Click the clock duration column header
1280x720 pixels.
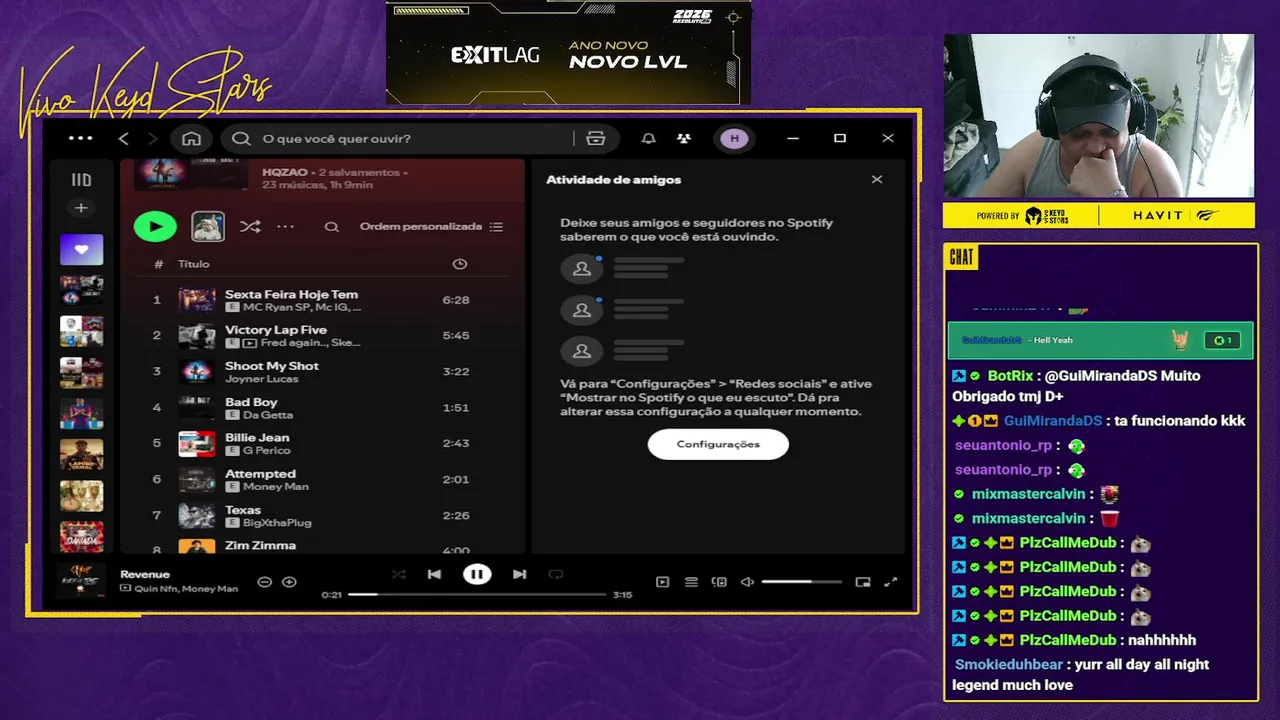(460, 264)
